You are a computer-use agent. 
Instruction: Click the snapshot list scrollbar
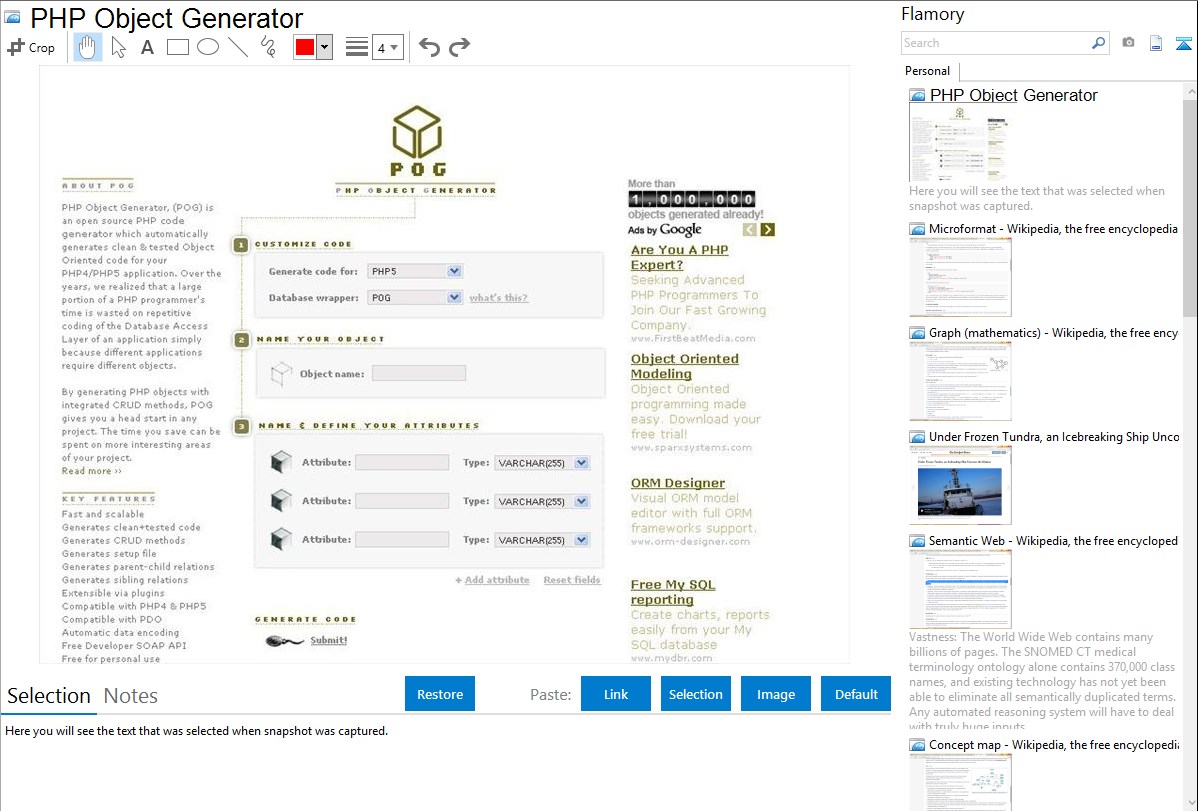[1190, 206]
